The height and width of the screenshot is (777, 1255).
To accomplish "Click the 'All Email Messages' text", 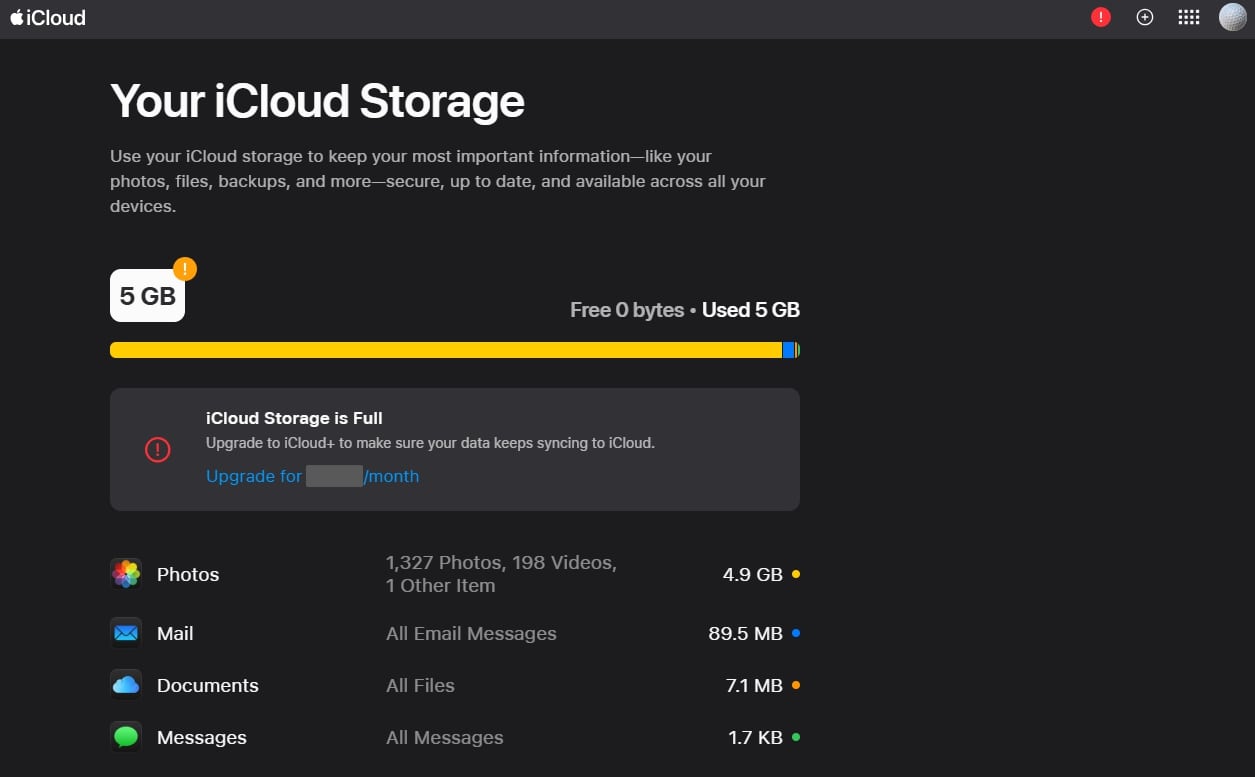I will 471,633.
